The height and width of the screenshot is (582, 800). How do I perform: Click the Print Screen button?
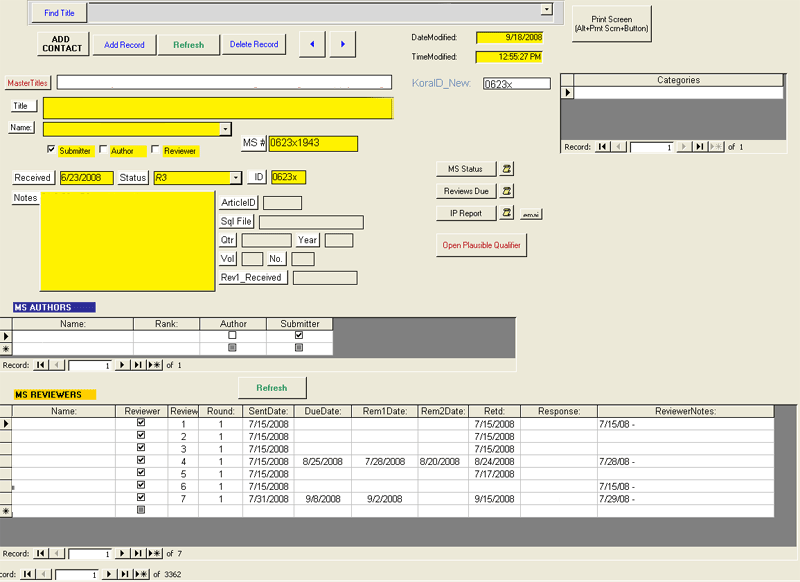click(612, 24)
